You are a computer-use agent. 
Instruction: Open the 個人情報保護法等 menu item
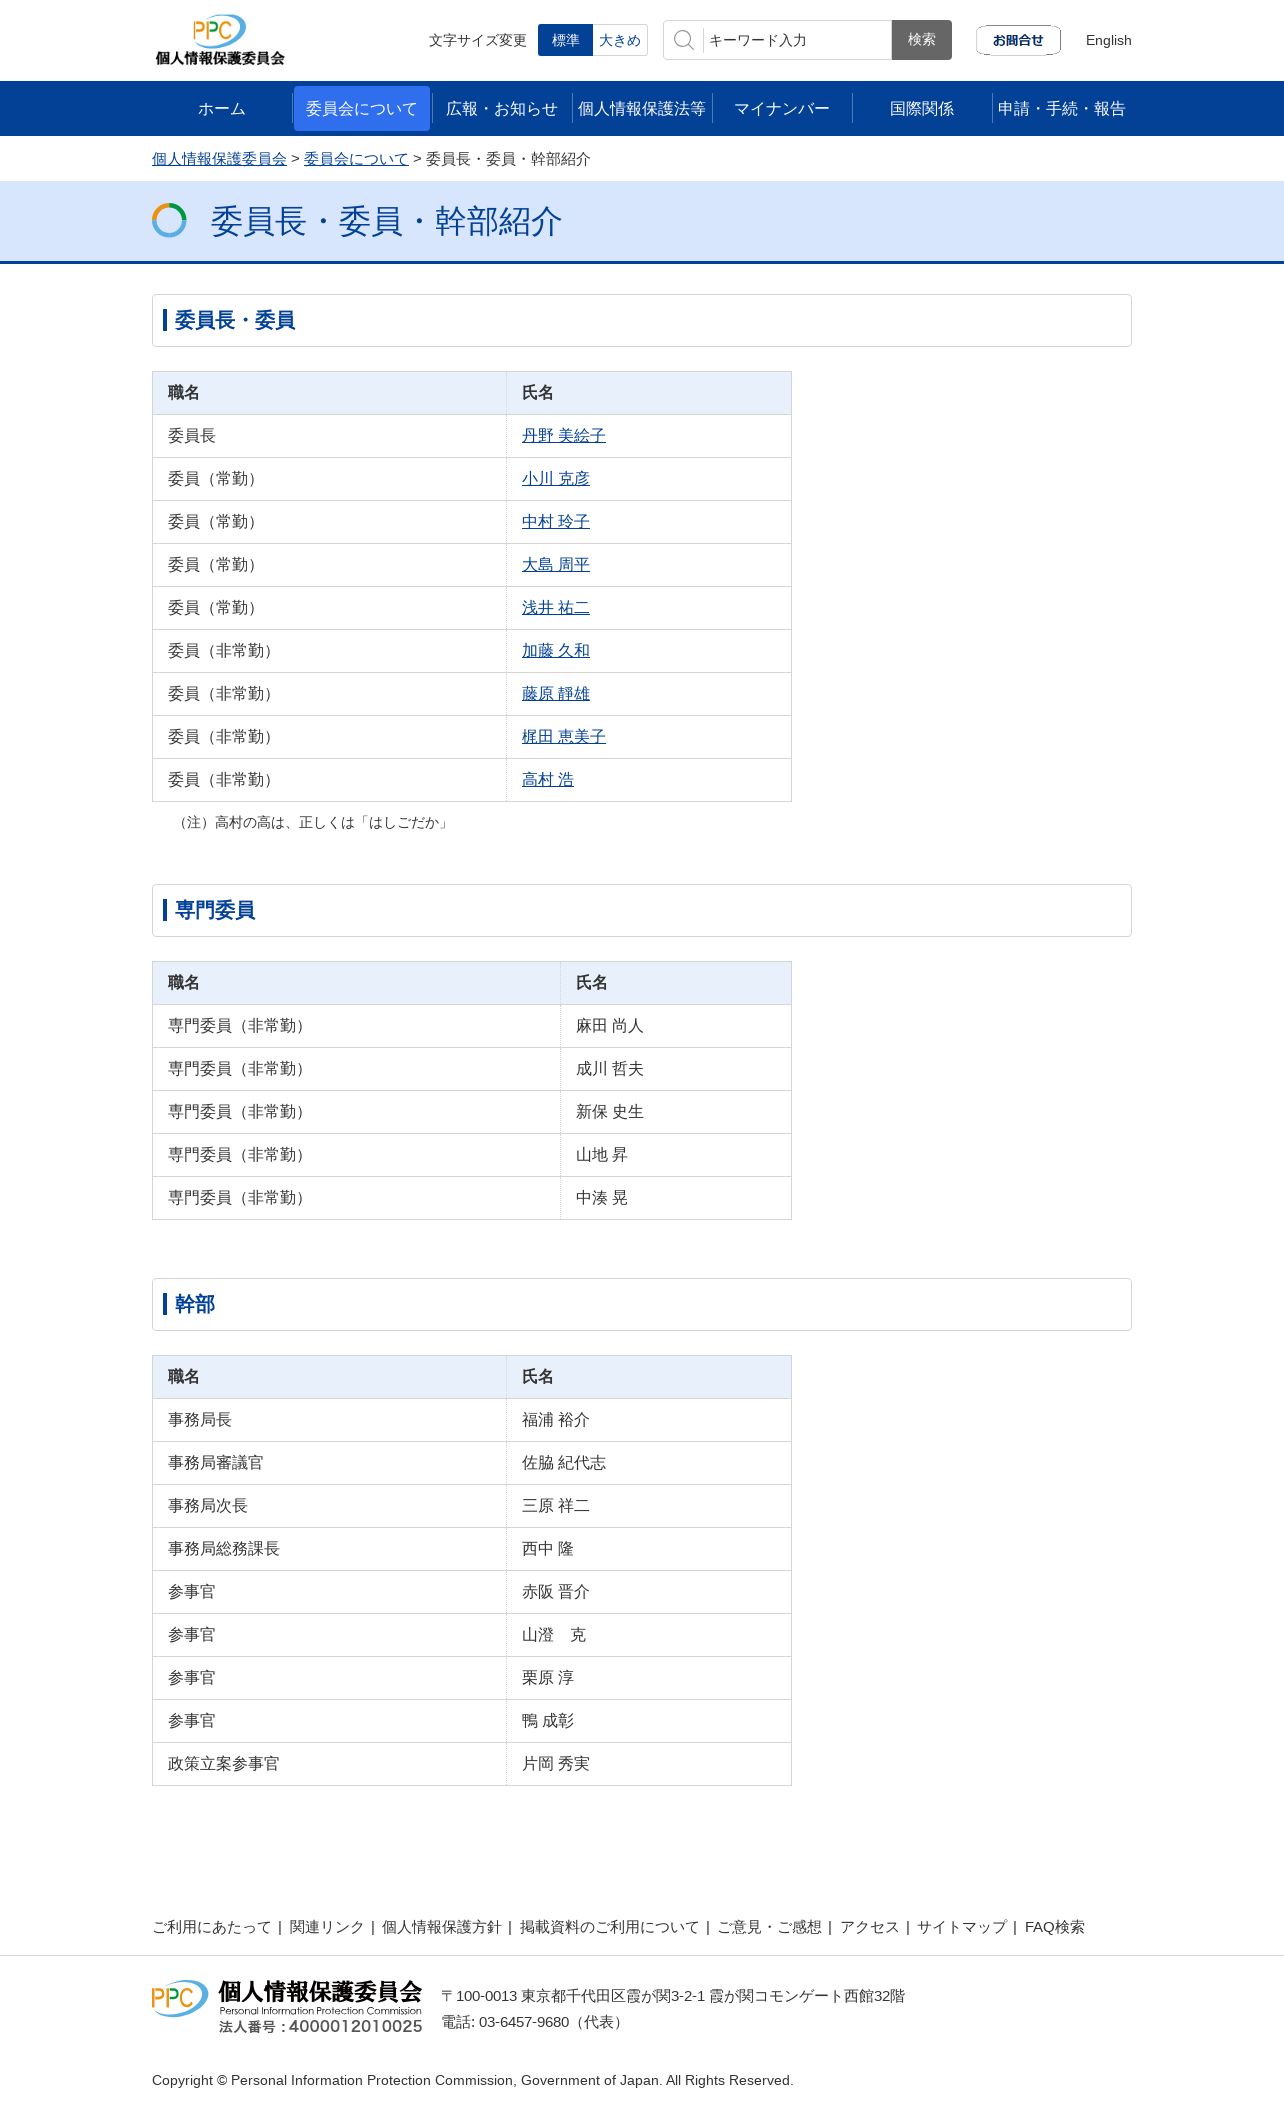(x=642, y=108)
